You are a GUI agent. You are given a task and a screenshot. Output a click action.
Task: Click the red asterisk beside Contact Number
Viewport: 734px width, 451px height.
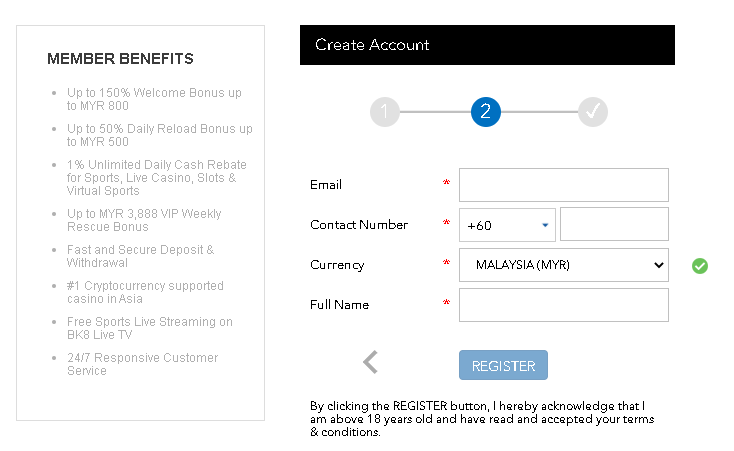click(x=446, y=223)
